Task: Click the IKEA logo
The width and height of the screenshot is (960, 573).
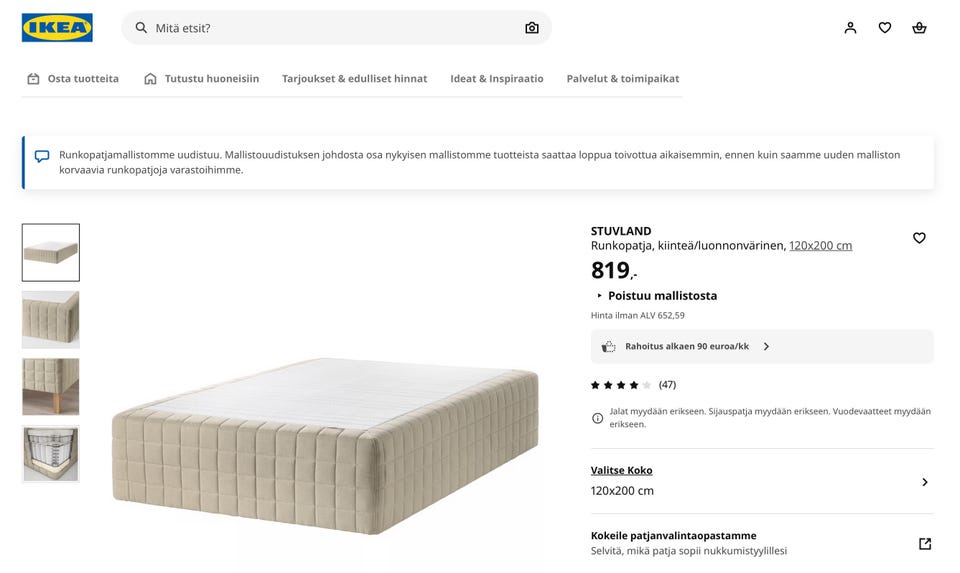Action: click(x=57, y=28)
